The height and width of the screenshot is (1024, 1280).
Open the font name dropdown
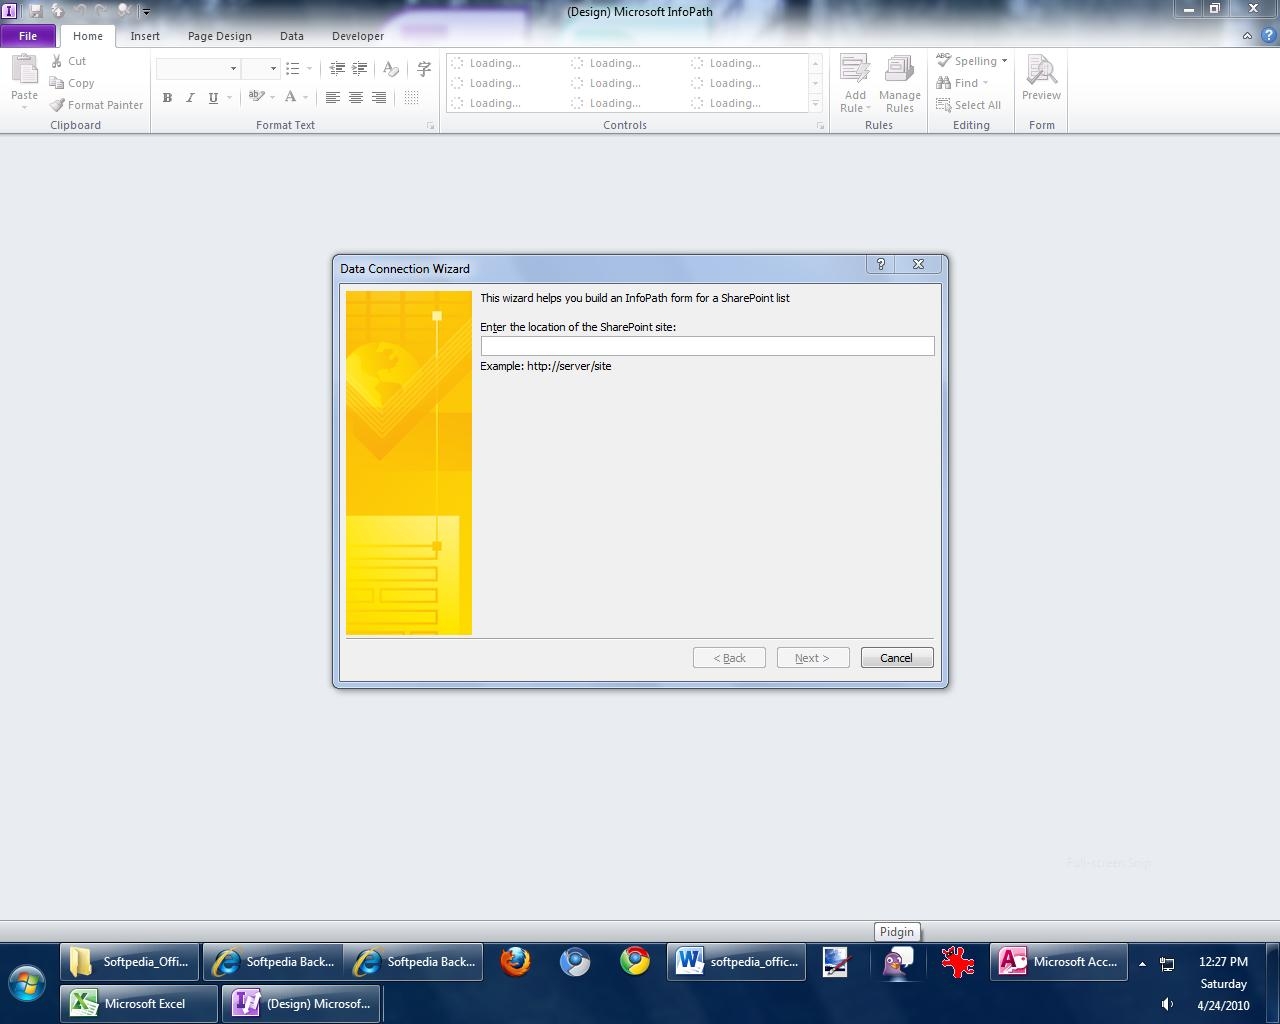tap(233, 69)
